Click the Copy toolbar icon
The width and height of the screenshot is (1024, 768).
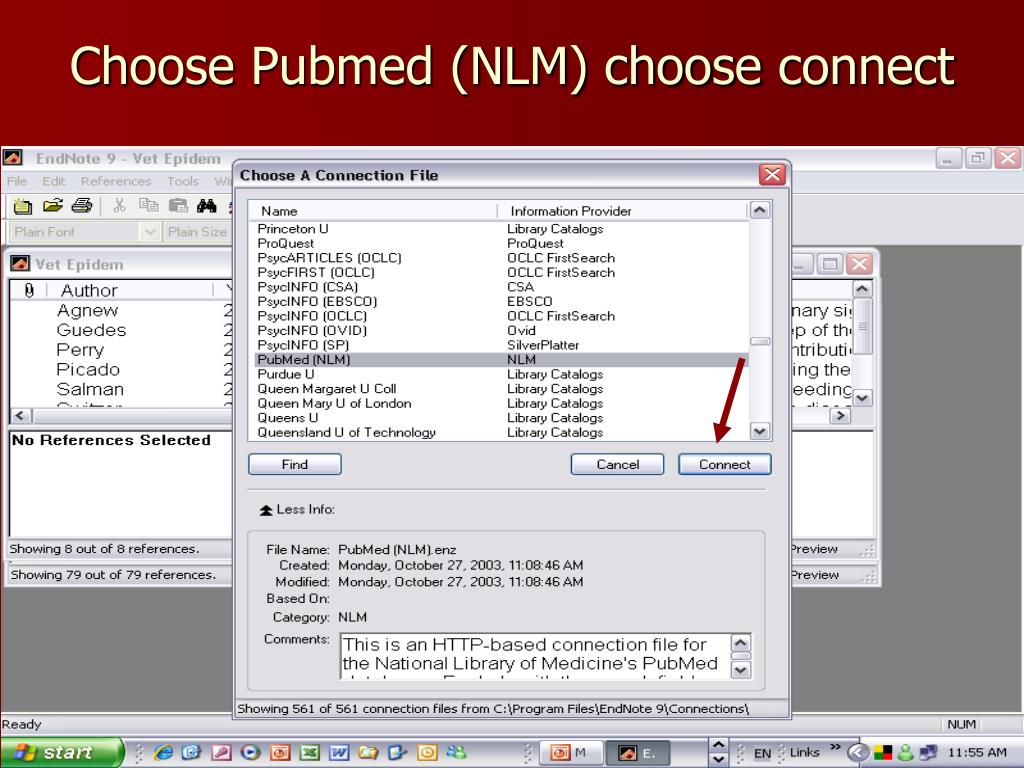149,206
